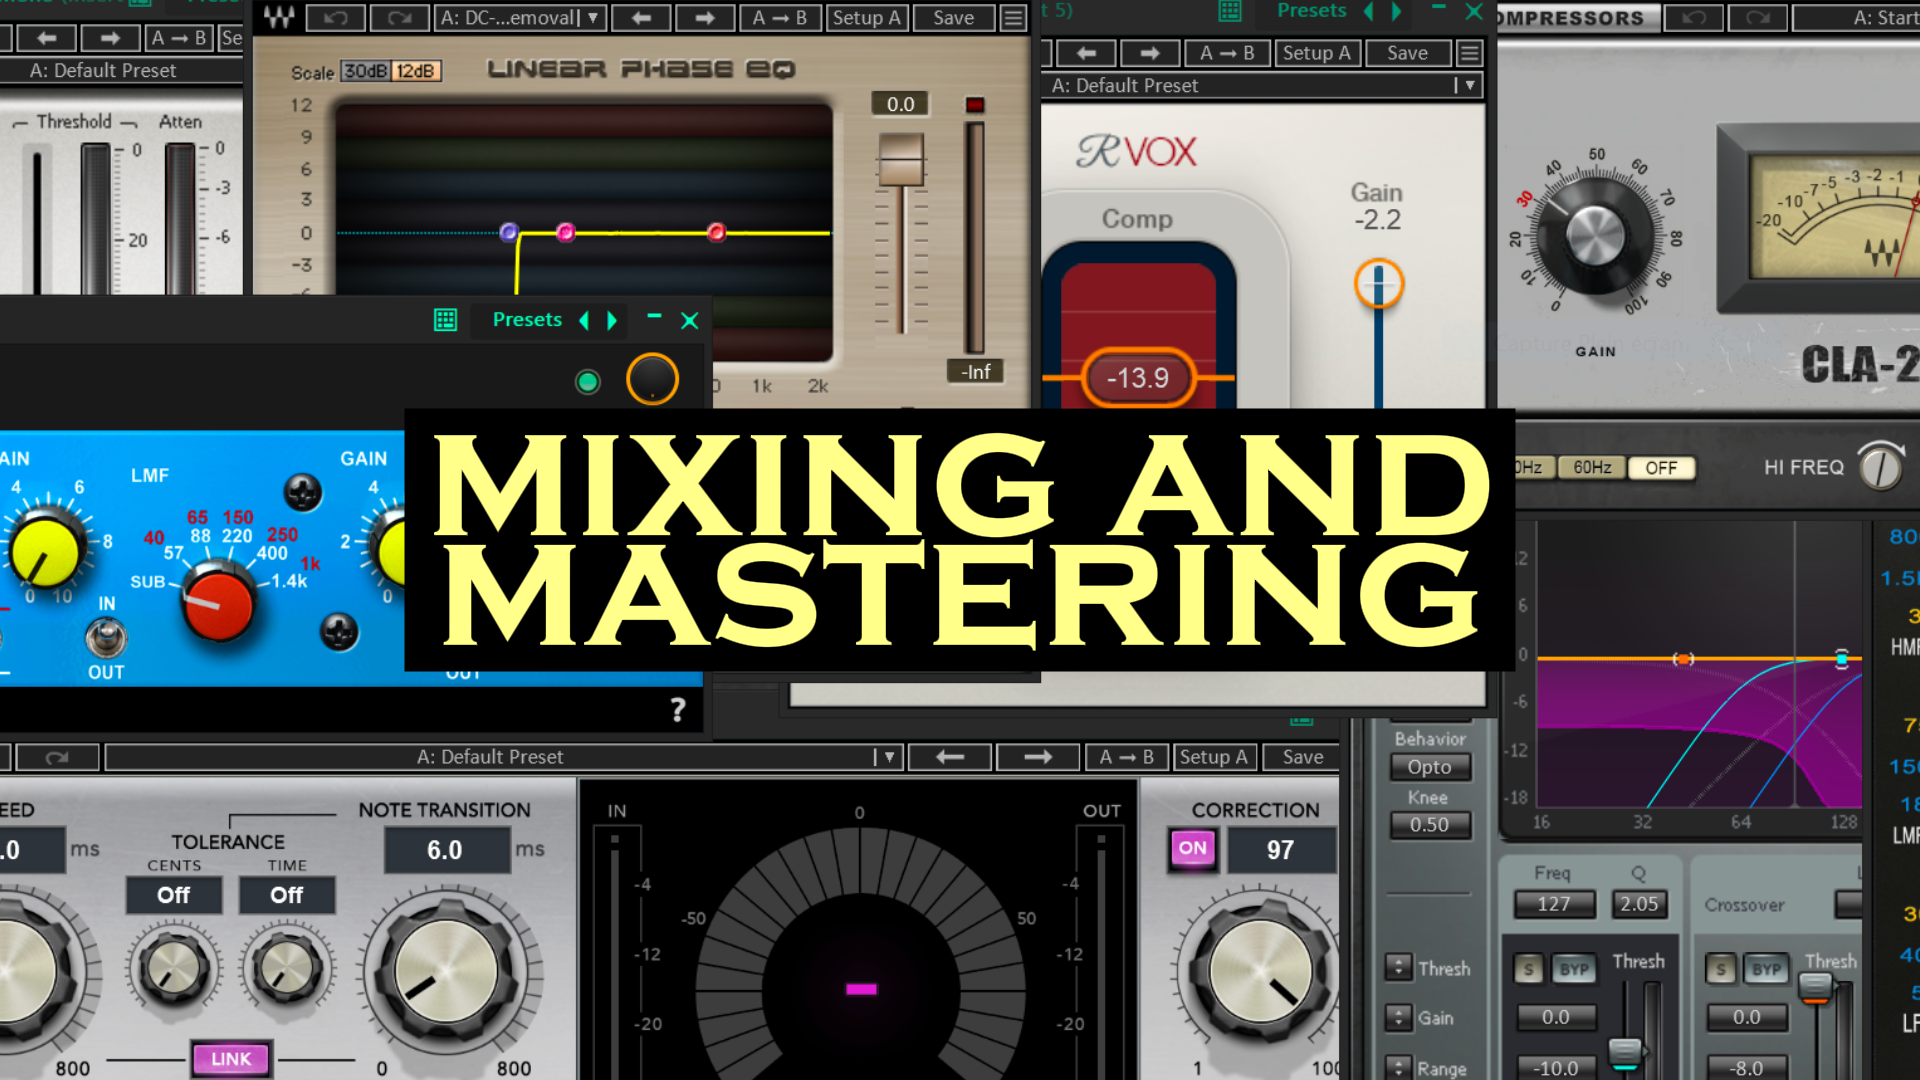Viewport: 1920px width, 1080px height.
Task: Save preset in the Tune plugin toolbar
Action: click(1303, 757)
